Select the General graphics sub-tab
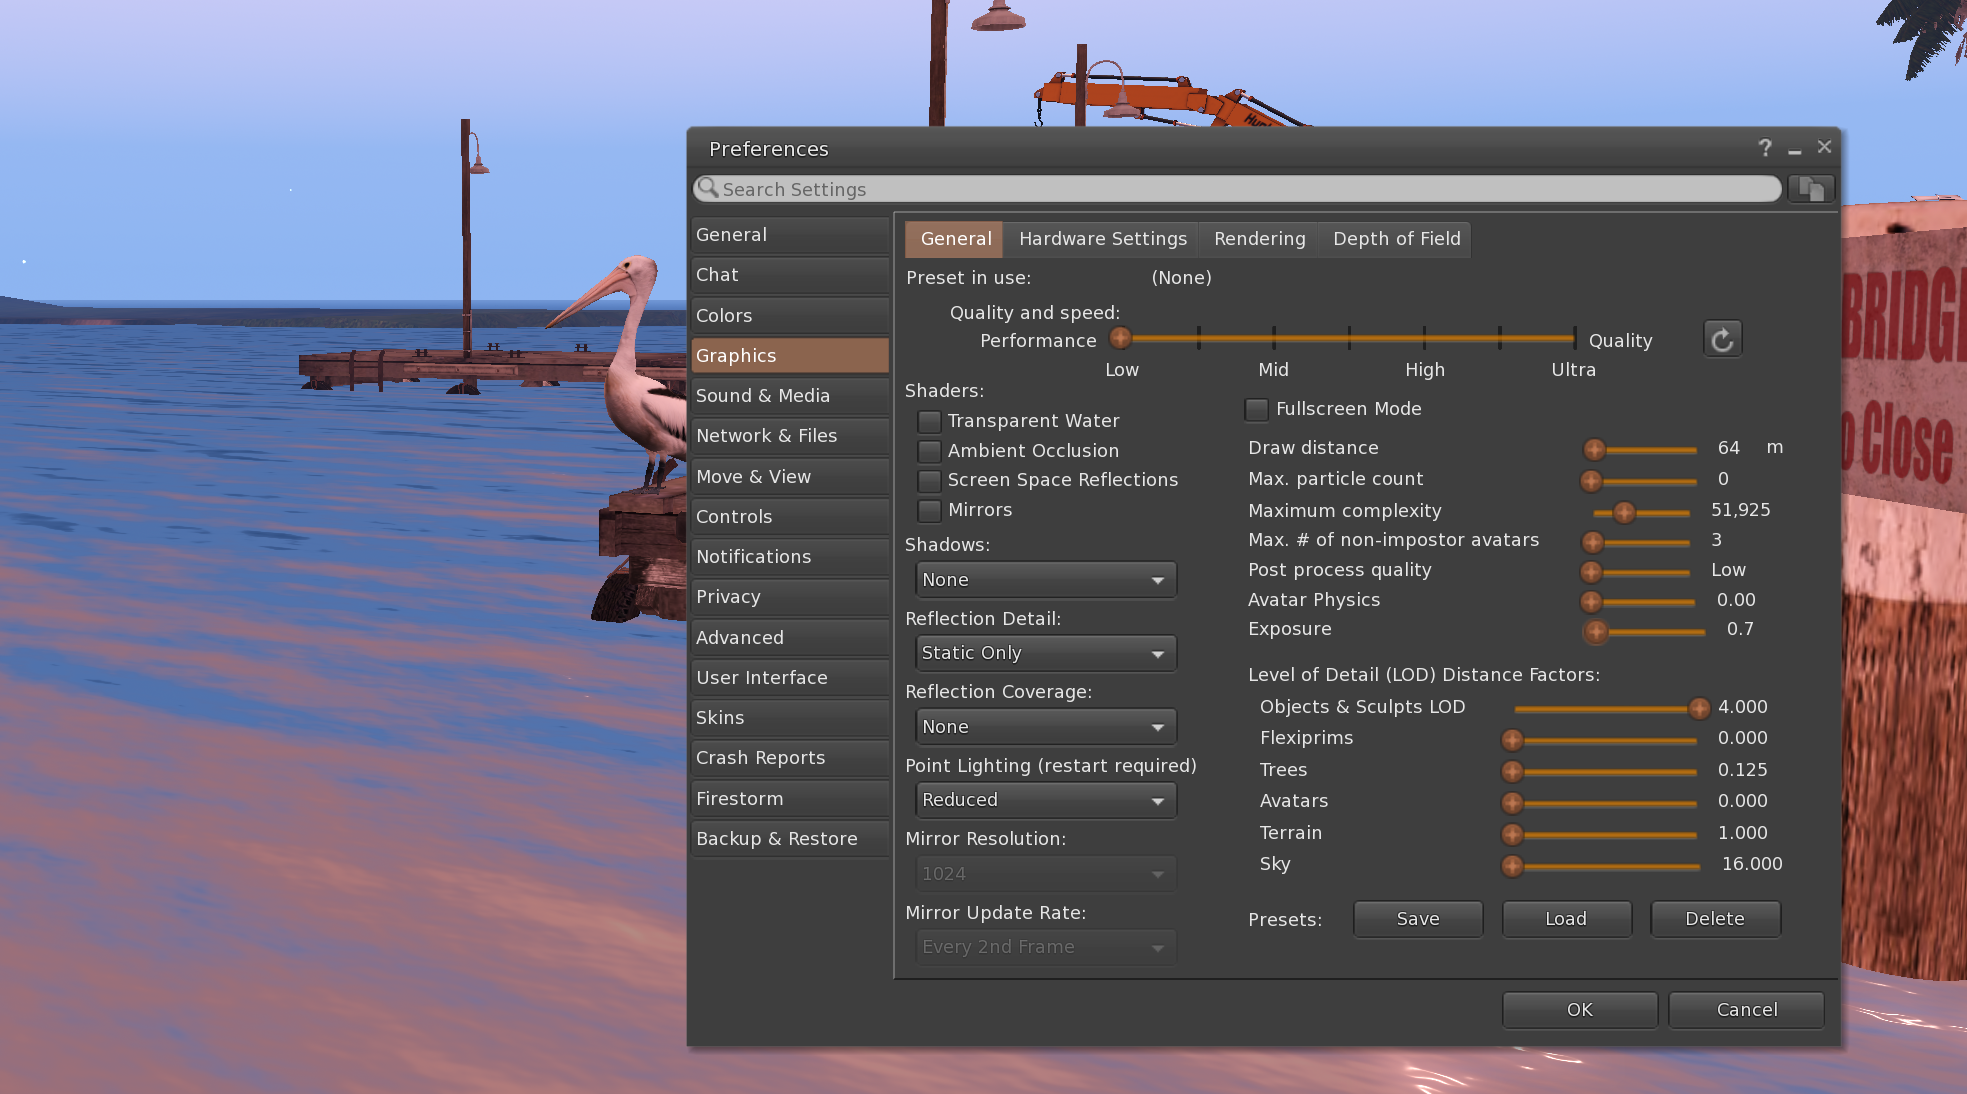Viewport: 1967px width, 1094px height. click(x=955, y=239)
